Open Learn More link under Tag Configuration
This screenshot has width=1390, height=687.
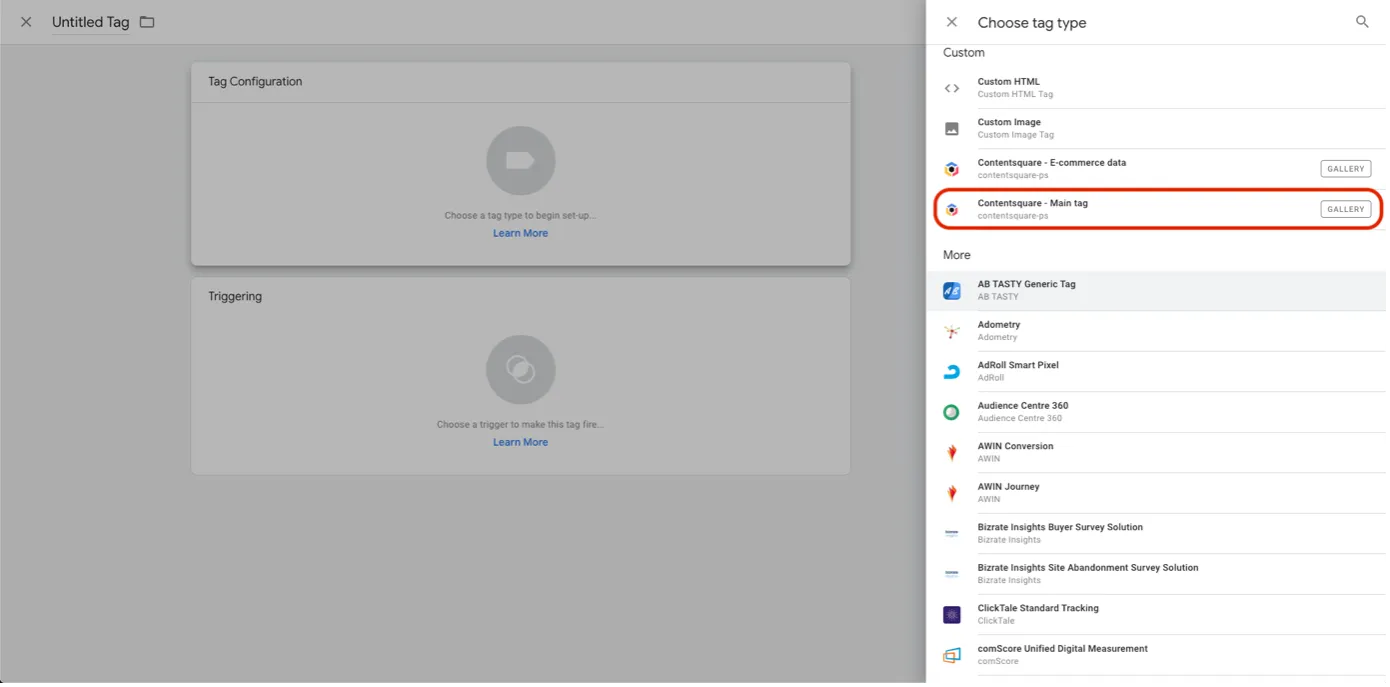point(520,233)
